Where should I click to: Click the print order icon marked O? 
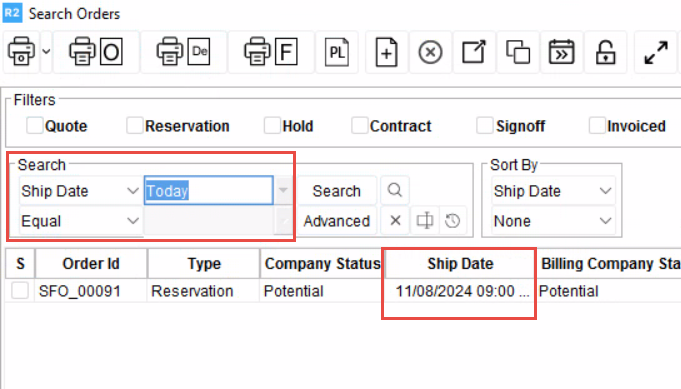[96, 52]
